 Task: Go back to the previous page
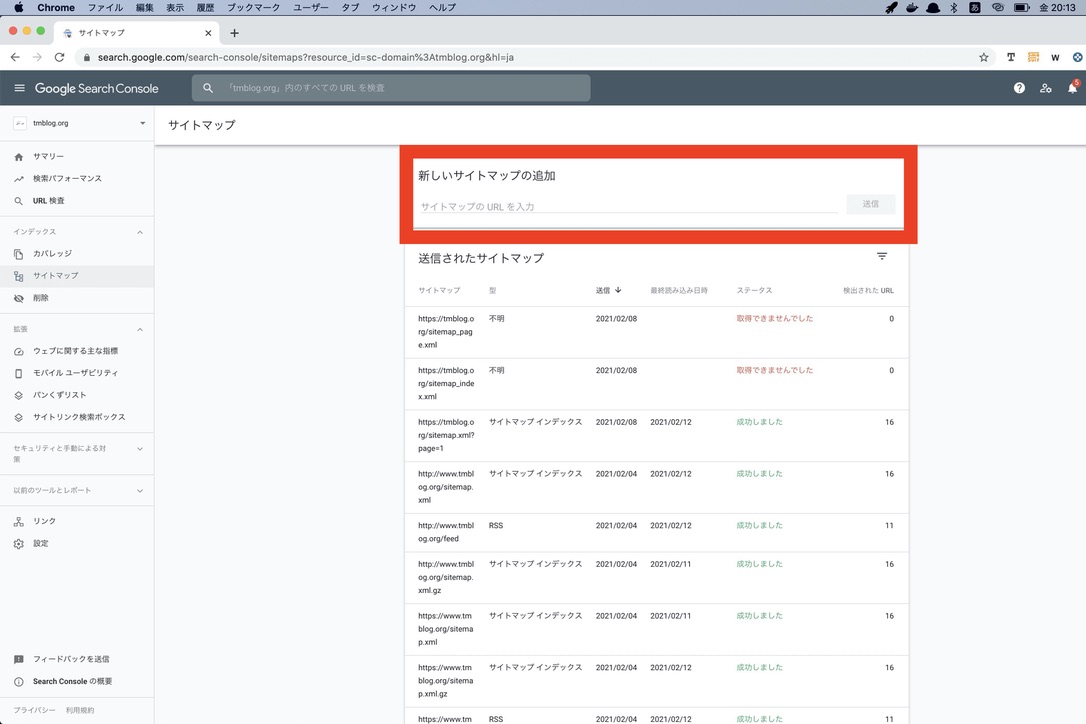[x=15, y=58]
